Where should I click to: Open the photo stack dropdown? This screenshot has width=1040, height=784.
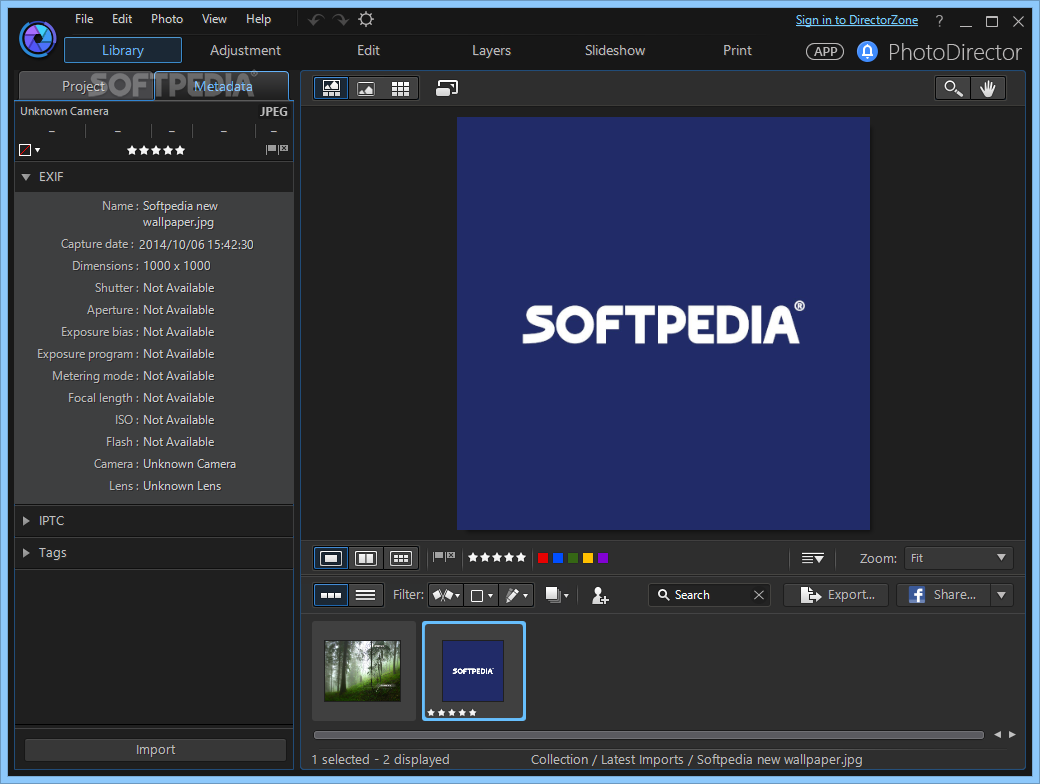[x=556, y=595]
